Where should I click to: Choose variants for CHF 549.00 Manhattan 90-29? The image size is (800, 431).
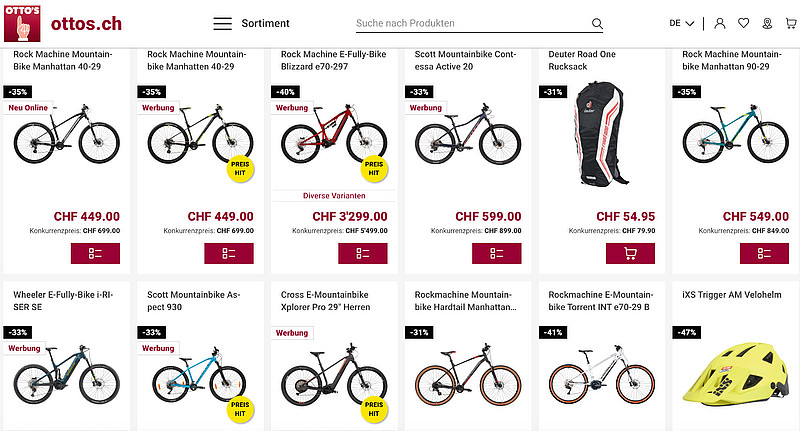coord(764,253)
